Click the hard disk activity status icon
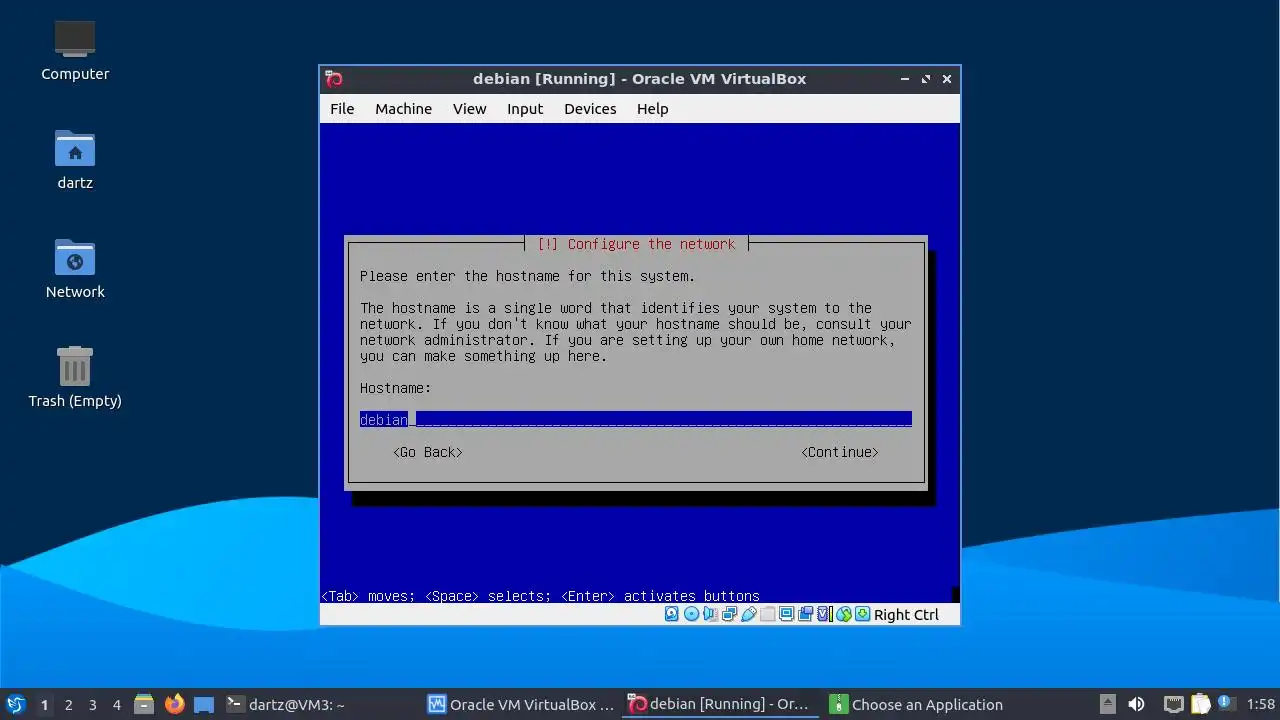 coord(671,614)
